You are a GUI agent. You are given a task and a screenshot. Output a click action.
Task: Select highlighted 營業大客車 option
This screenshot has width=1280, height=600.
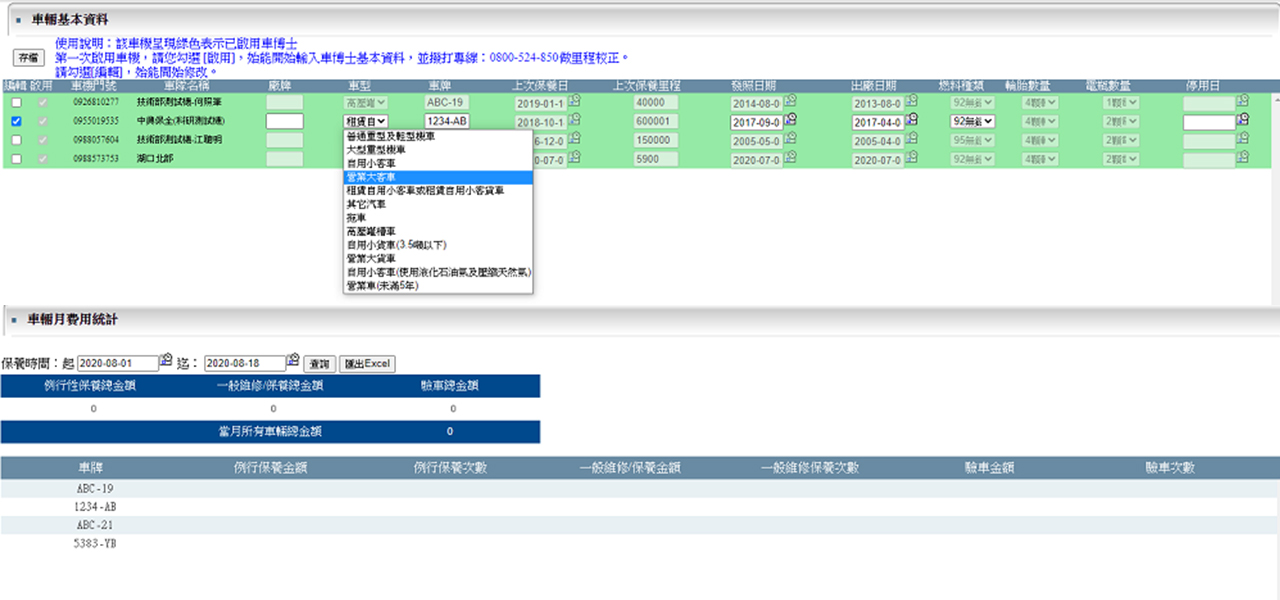coord(438,176)
